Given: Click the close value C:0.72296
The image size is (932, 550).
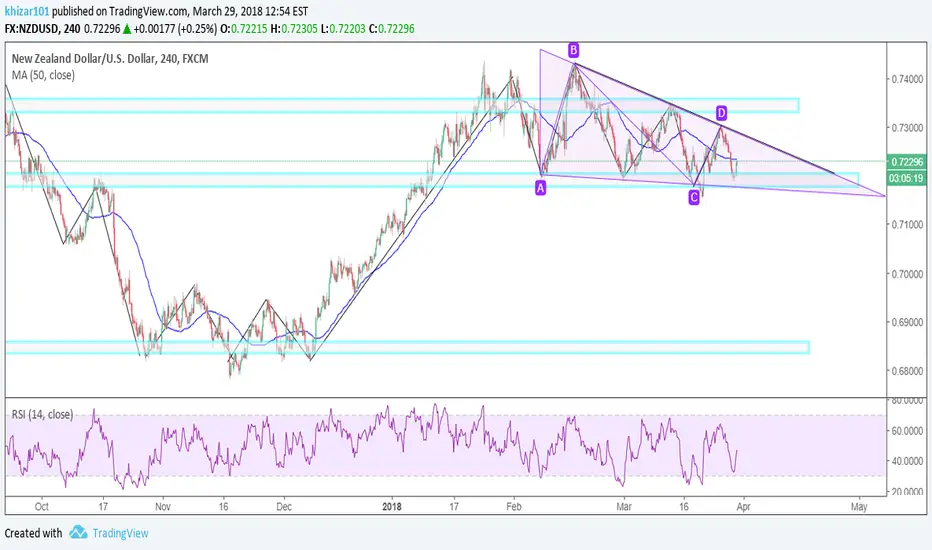Looking at the screenshot, I should 392,29.
